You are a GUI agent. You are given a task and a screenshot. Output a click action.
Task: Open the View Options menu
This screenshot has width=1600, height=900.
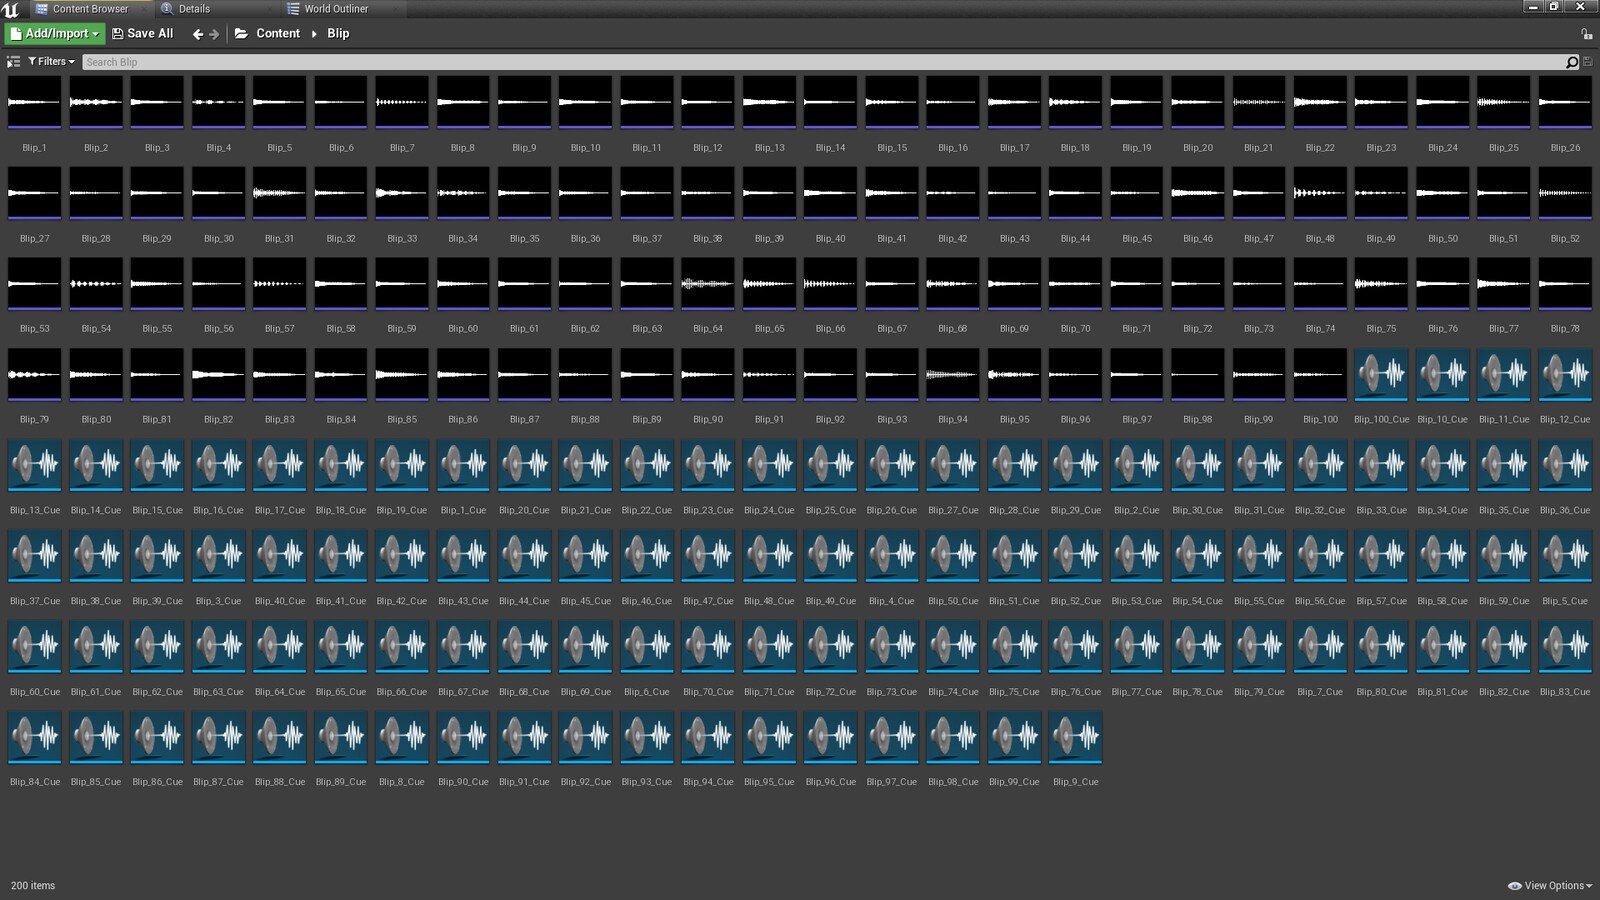(x=1550, y=886)
